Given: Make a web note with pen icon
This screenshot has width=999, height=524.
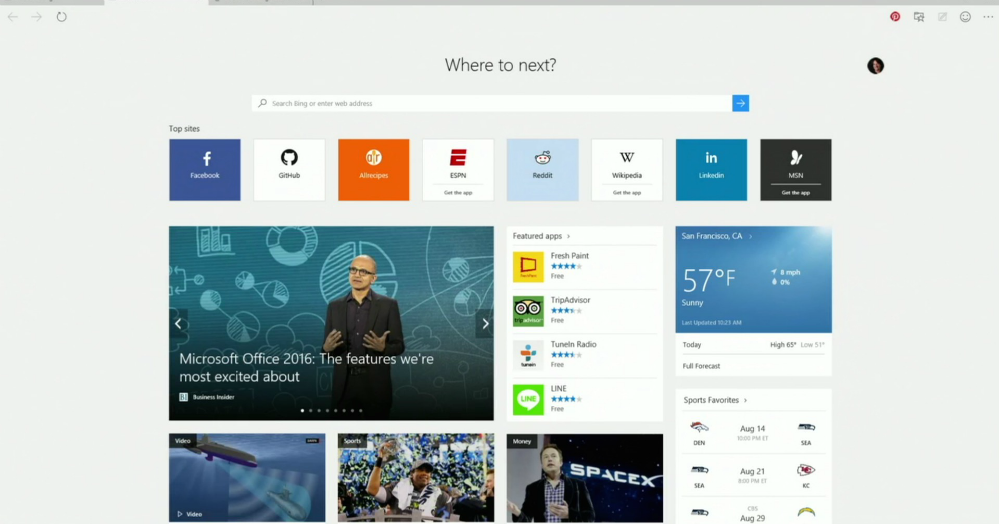Looking at the screenshot, I should point(942,17).
